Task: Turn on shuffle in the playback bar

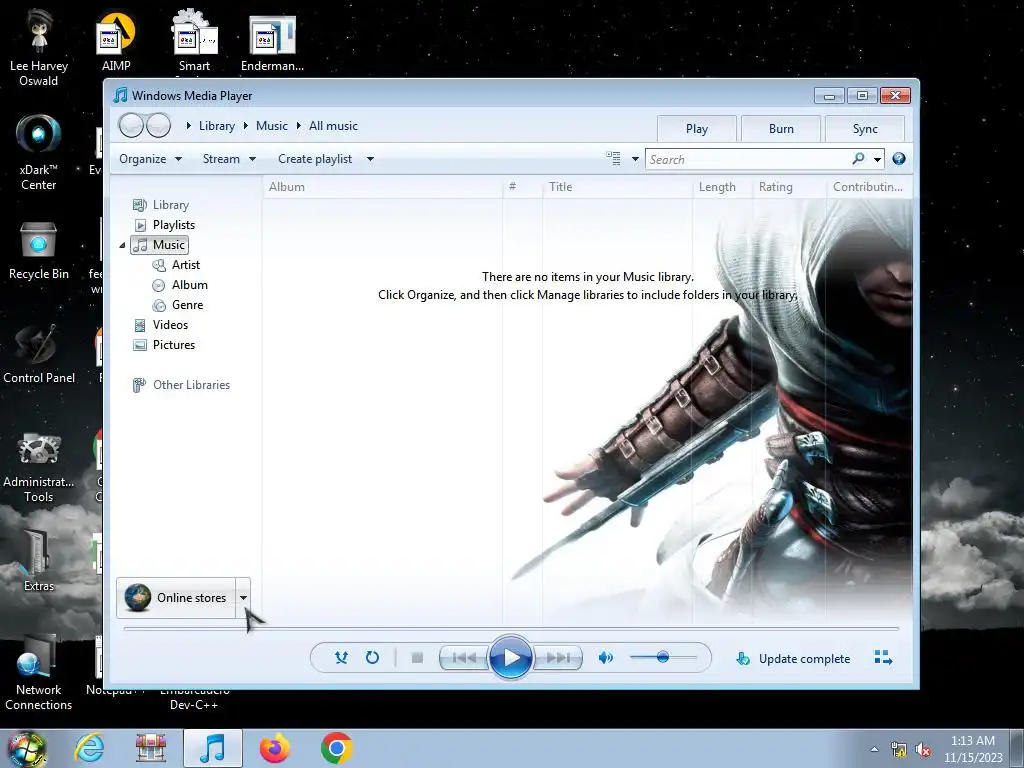Action: click(x=341, y=658)
